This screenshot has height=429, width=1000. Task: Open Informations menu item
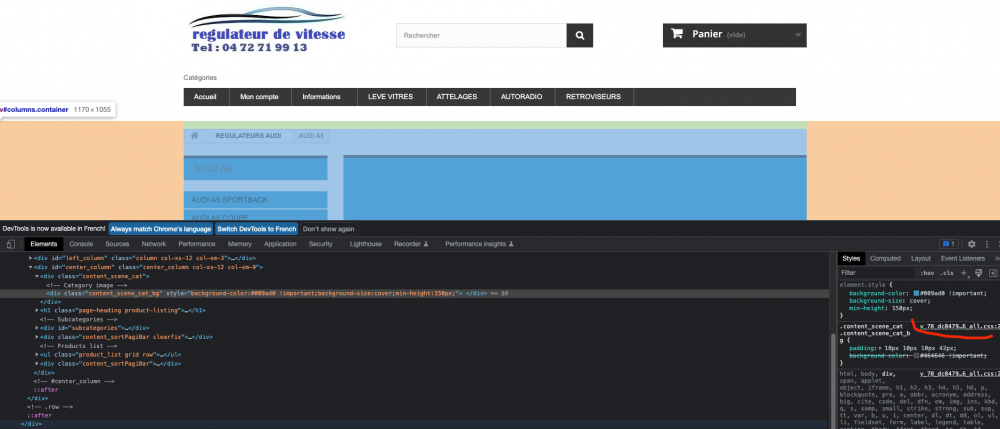tap(321, 97)
